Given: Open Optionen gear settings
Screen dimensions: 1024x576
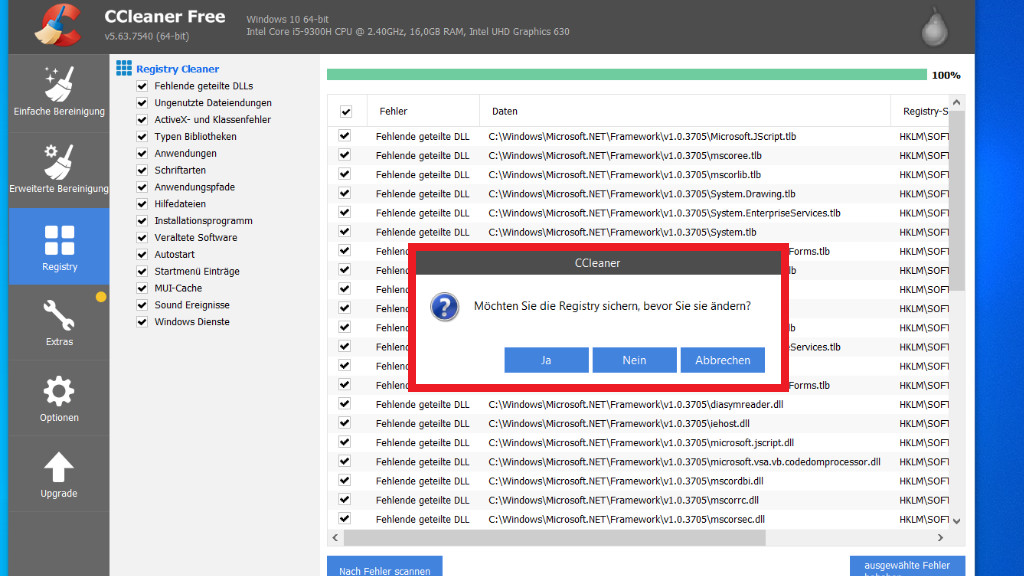Looking at the screenshot, I should click(59, 397).
